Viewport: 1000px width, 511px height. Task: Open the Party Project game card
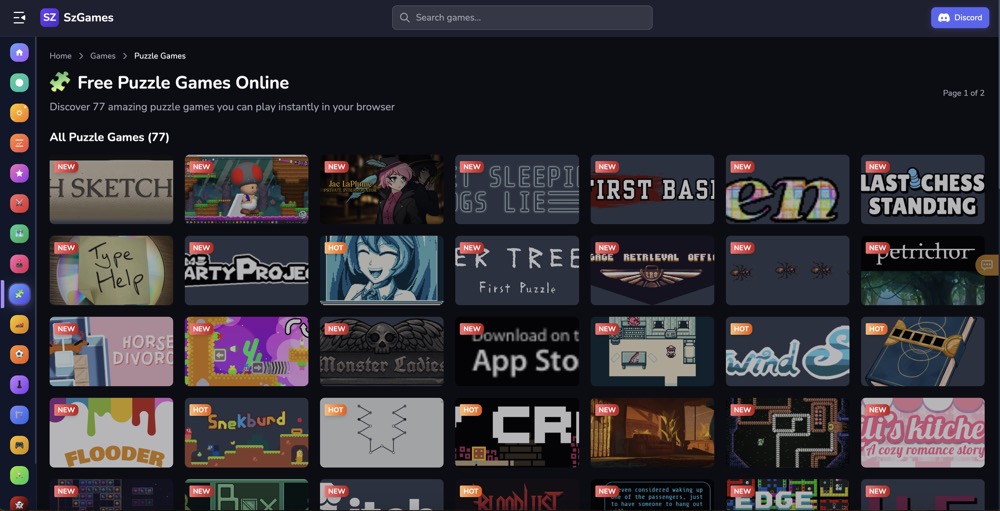(246, 270)
